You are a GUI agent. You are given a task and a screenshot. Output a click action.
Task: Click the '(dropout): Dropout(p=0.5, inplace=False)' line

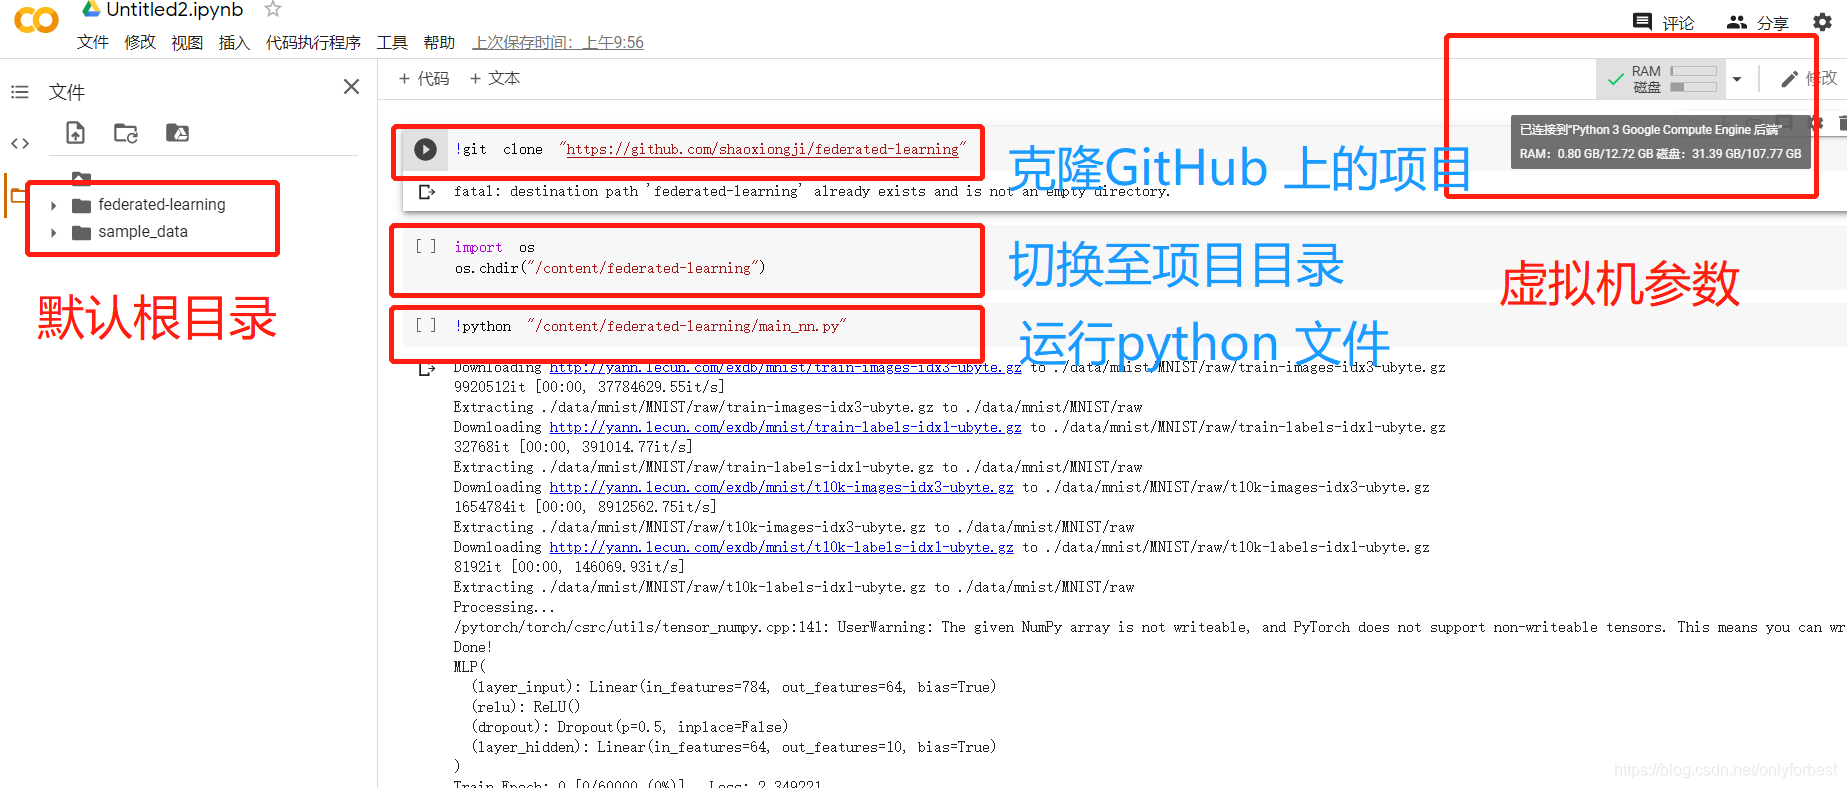point(629,727)
